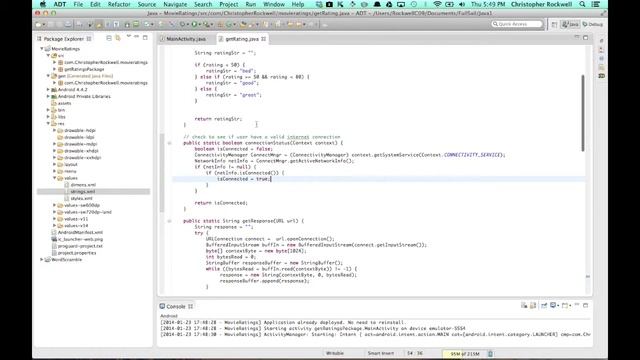This screenshot has height=360, width=640.
Task: Click the Writable status bar field
Action: coord(335,353)
